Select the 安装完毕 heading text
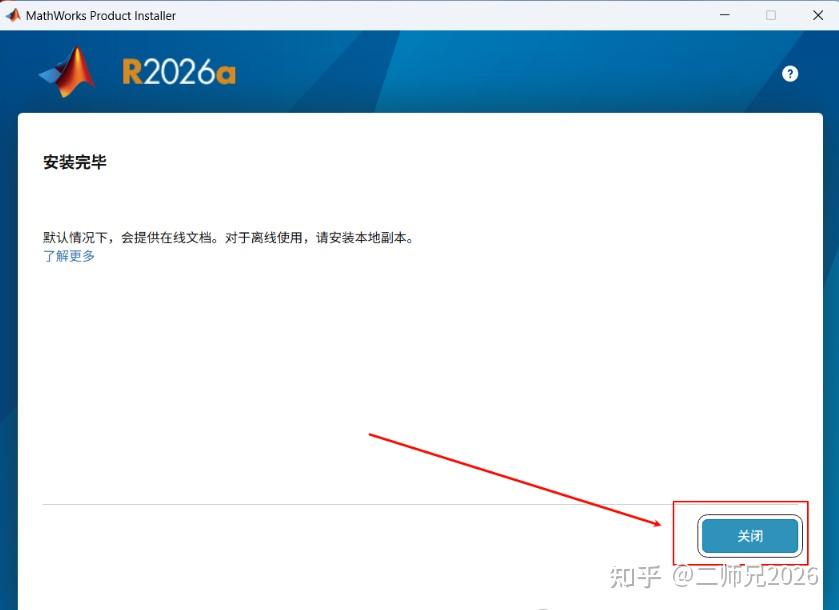This screenshot has height=610, width=839. (x=75, y=162)
